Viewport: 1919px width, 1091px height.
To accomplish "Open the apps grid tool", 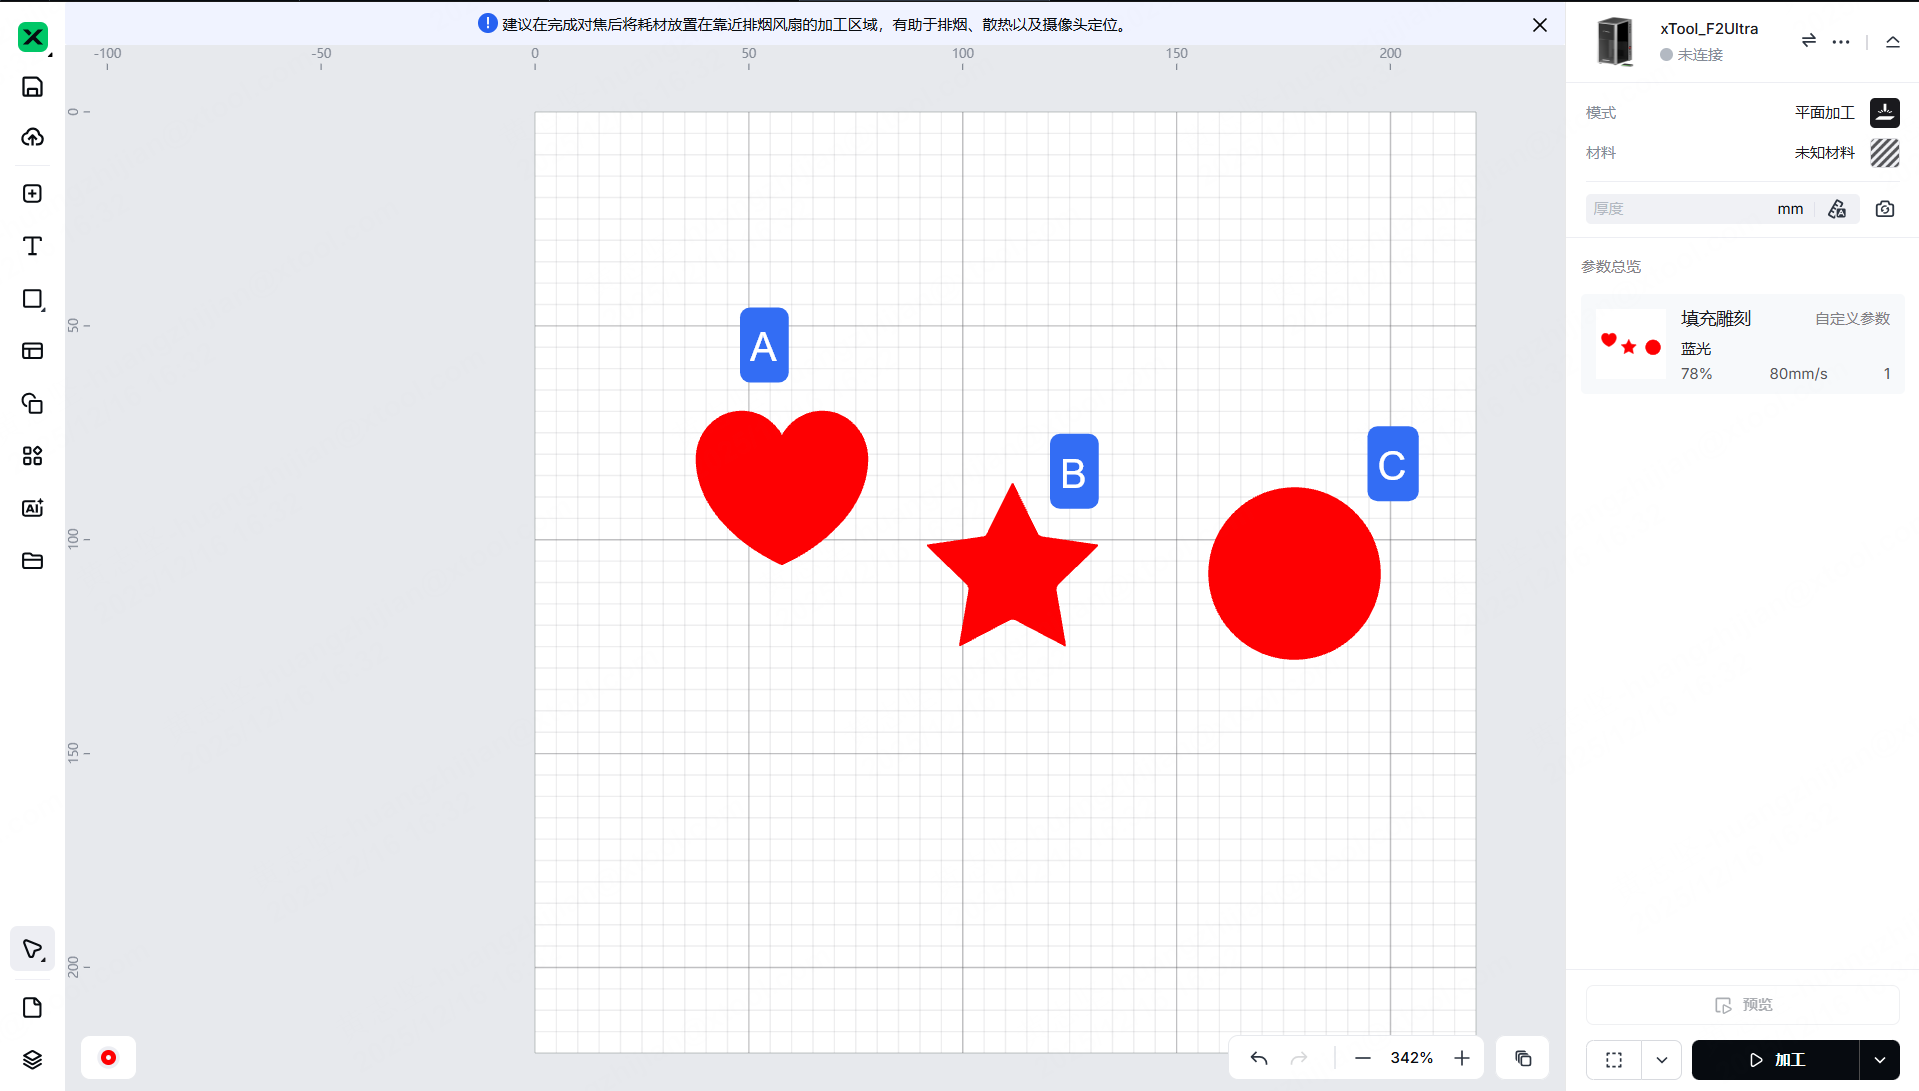I will tap(32, 456).
